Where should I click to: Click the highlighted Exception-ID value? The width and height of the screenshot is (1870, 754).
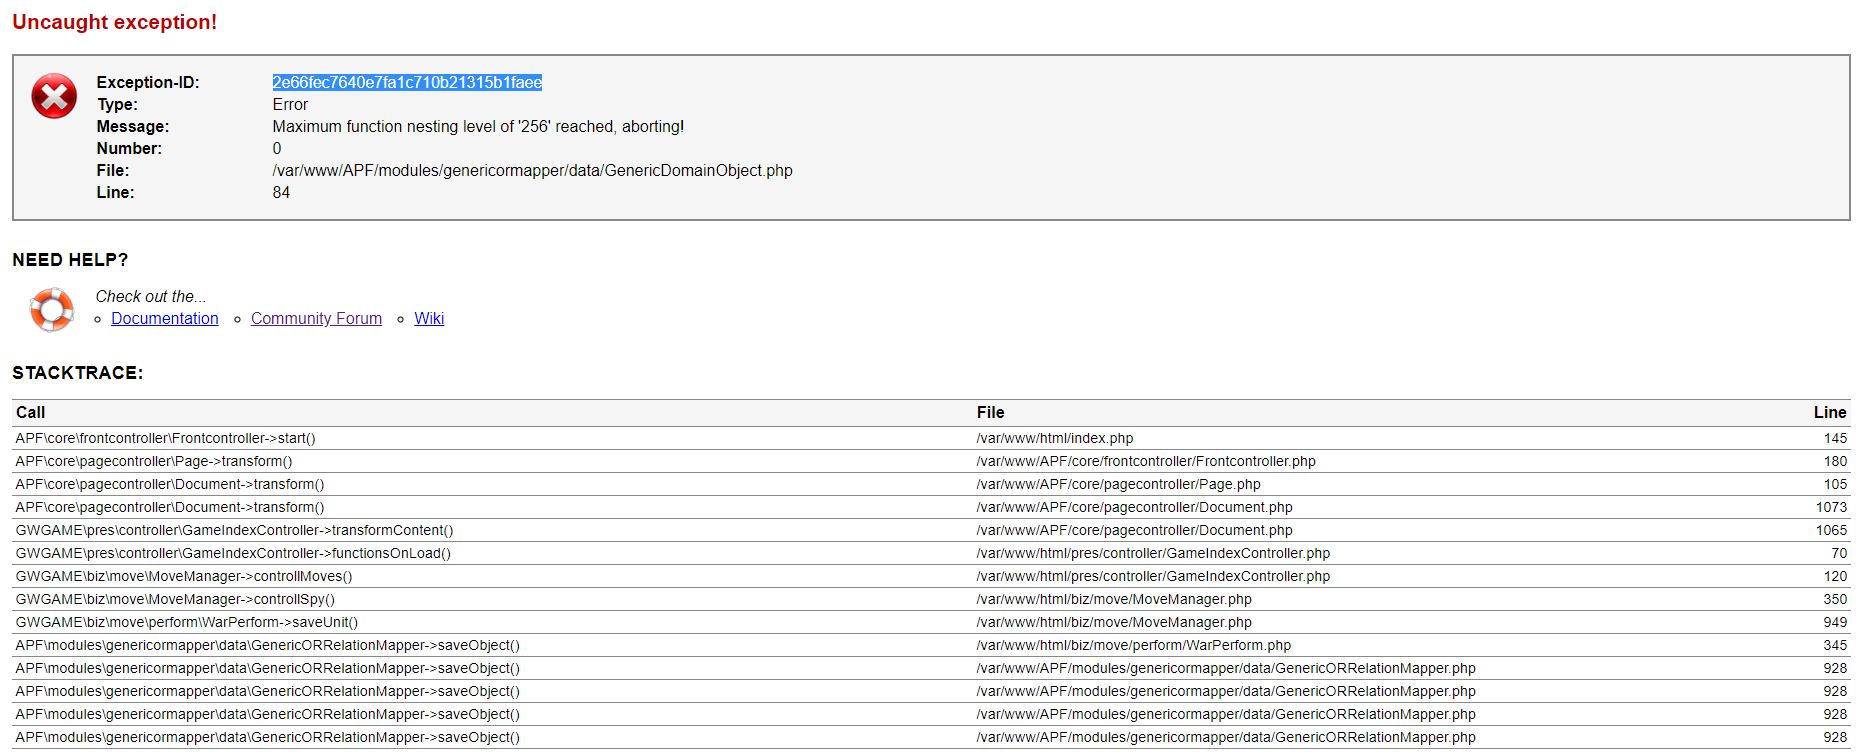click(x=407, y=82)
